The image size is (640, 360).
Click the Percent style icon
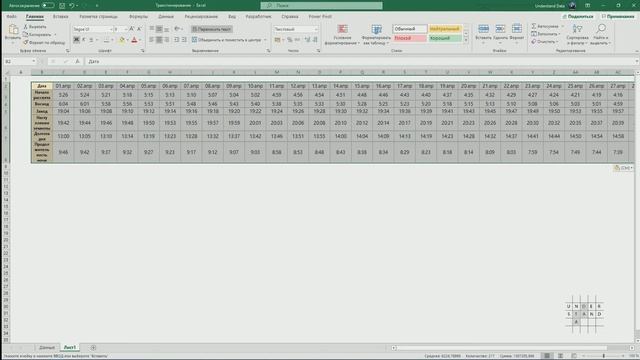(290, 40)
